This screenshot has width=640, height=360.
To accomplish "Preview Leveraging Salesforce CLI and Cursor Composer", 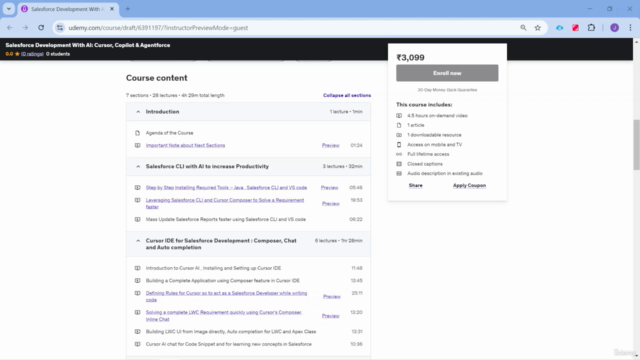I will pos(331,203).
